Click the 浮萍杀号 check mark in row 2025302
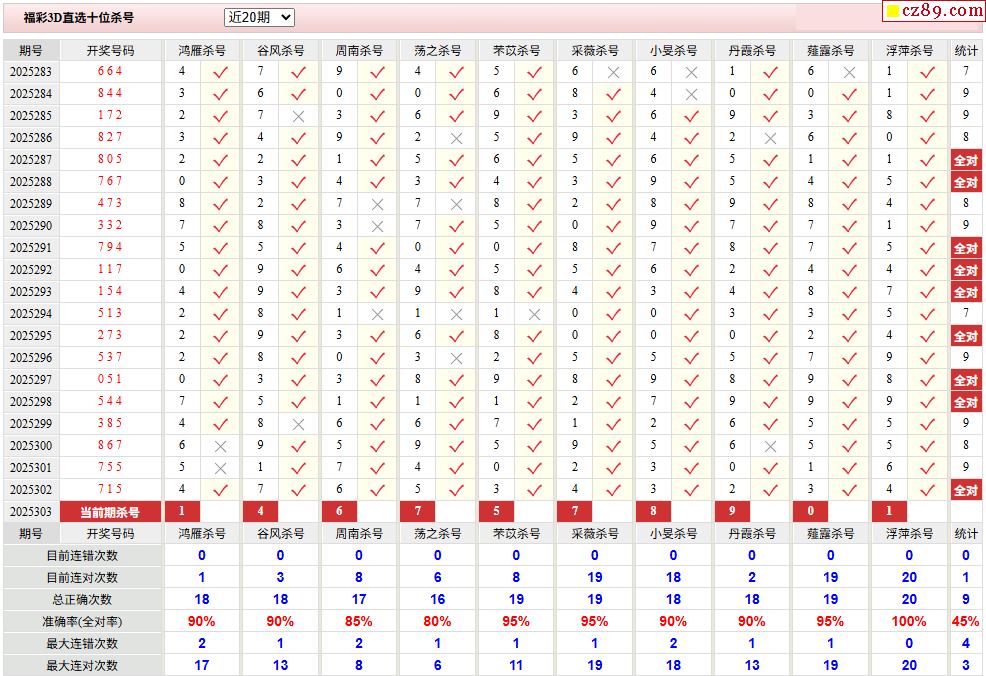This screenshot has width=986, height=676. pyautogui.click(x=927, y=490)
